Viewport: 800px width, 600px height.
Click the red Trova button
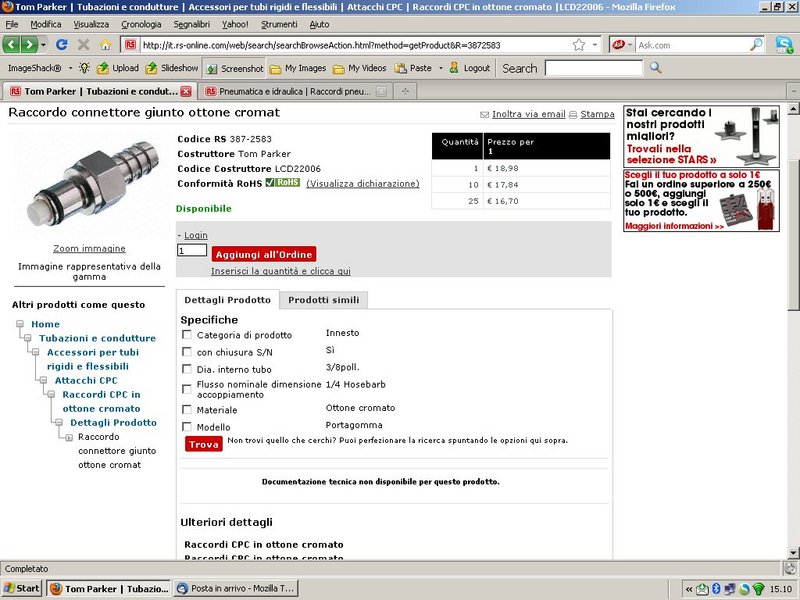pyautogui.click(x=204, y=444)
